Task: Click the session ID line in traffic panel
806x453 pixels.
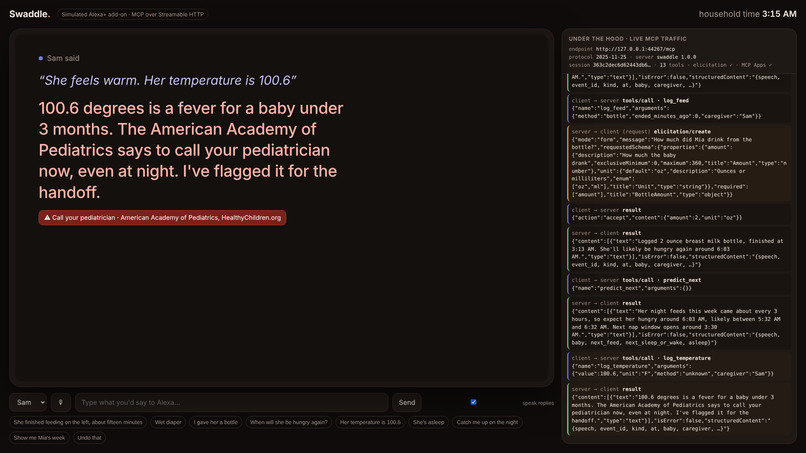Action: tap(670, 65)
